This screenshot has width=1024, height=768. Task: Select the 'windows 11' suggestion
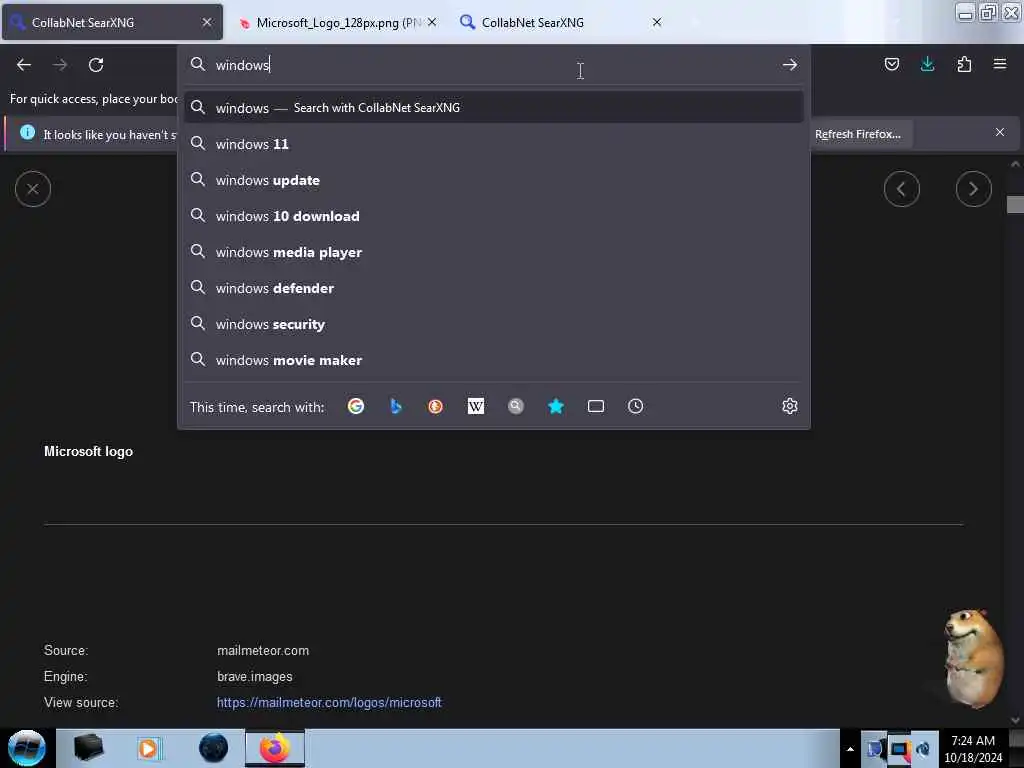[494, 144]
